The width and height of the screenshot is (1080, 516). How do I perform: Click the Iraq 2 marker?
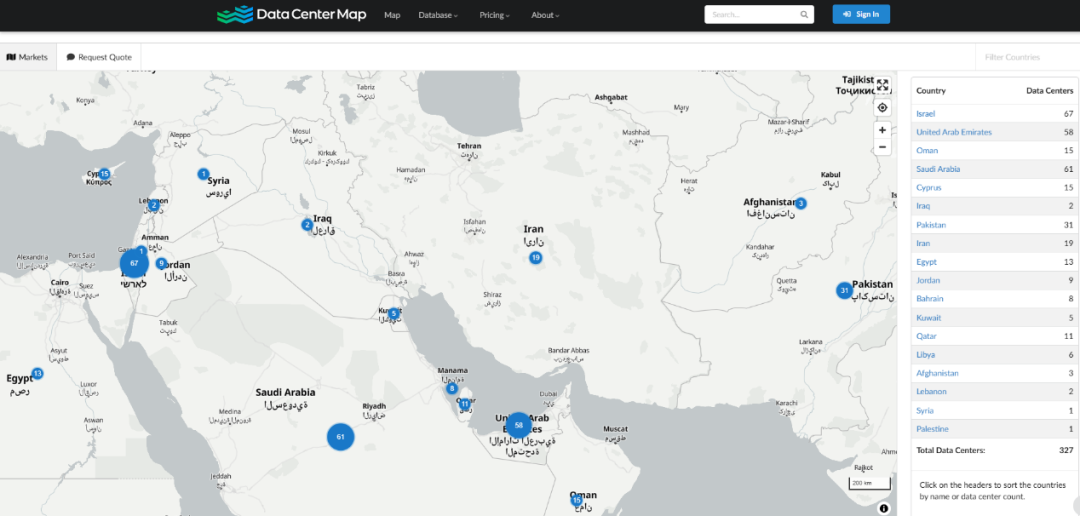click(307, 225)
